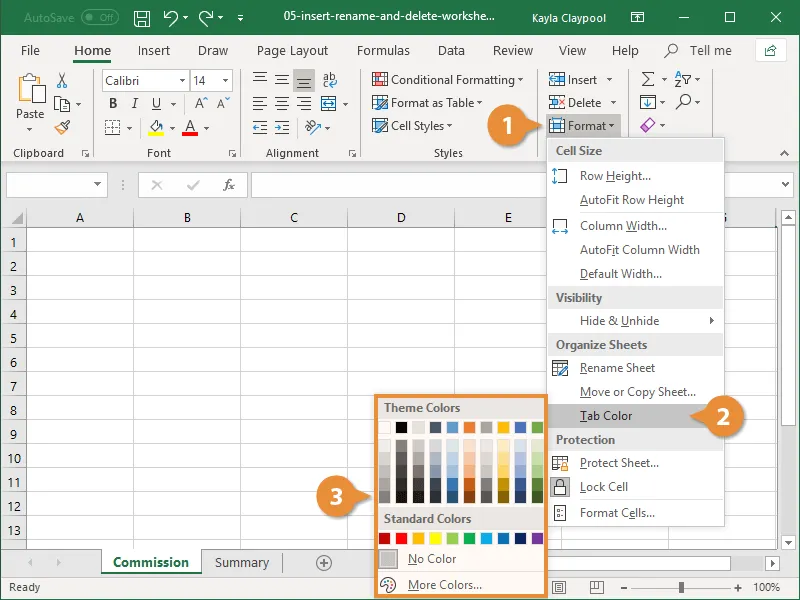Switch to the Summary sheet tab

coord(242,562)
